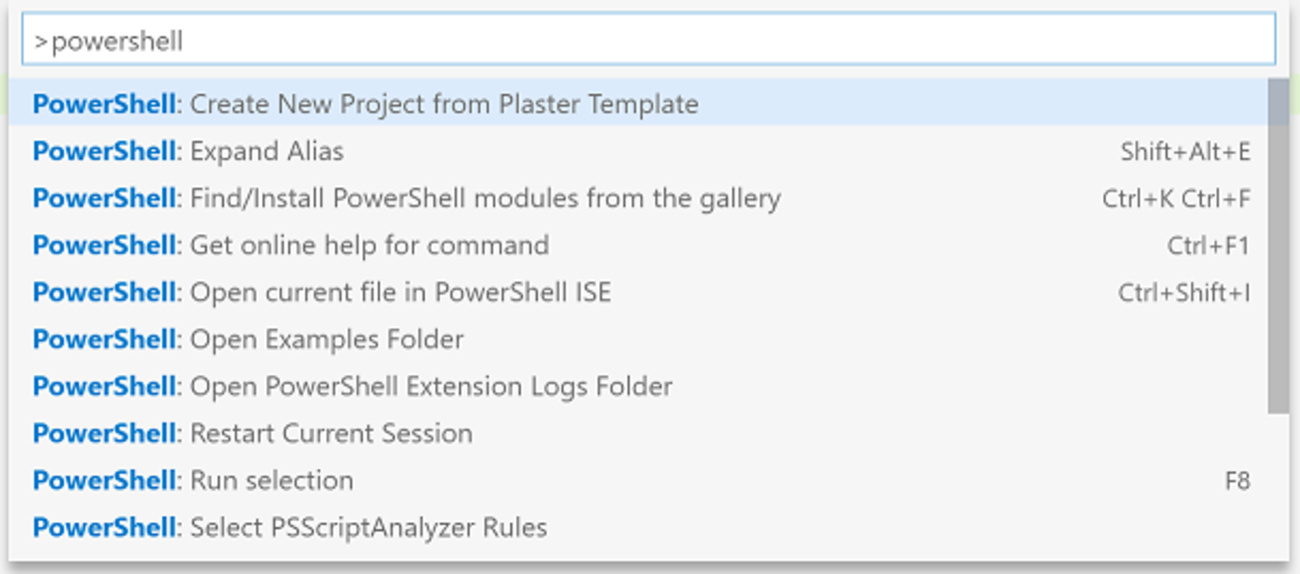Run Create New Project from Plaster Template

pos(365,104)
